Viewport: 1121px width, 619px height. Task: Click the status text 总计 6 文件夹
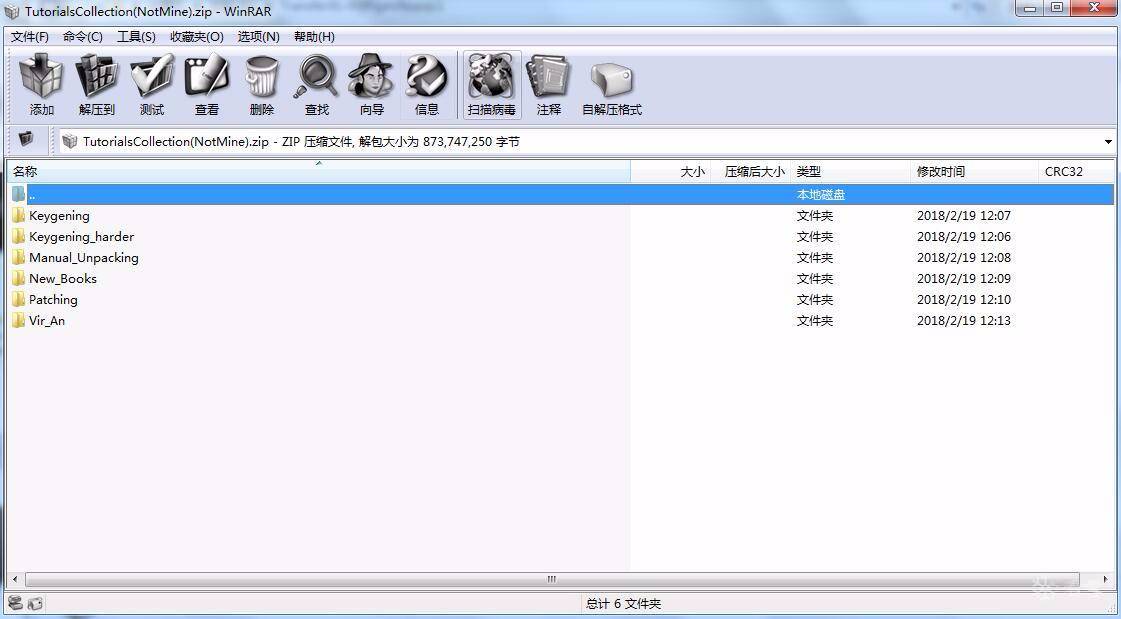coord(623,604)
